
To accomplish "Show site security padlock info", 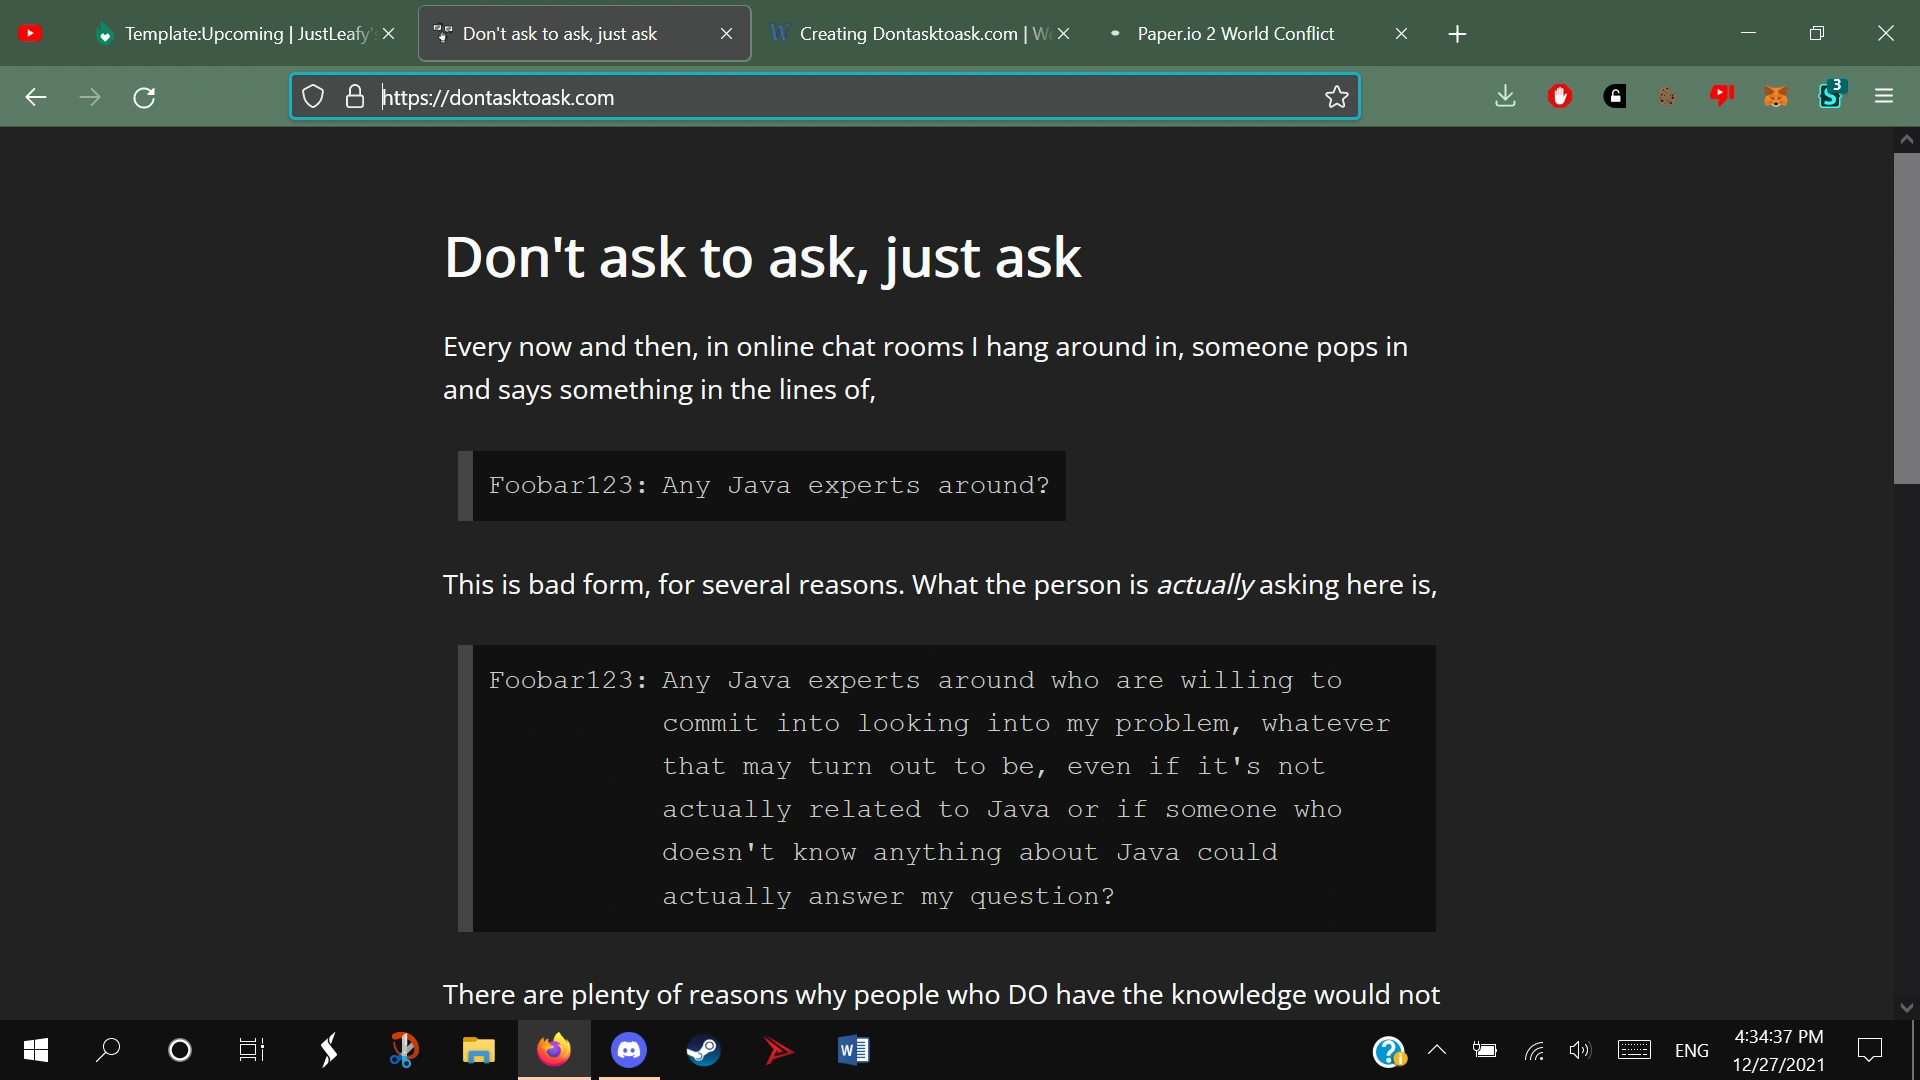I will coord(354,97).
